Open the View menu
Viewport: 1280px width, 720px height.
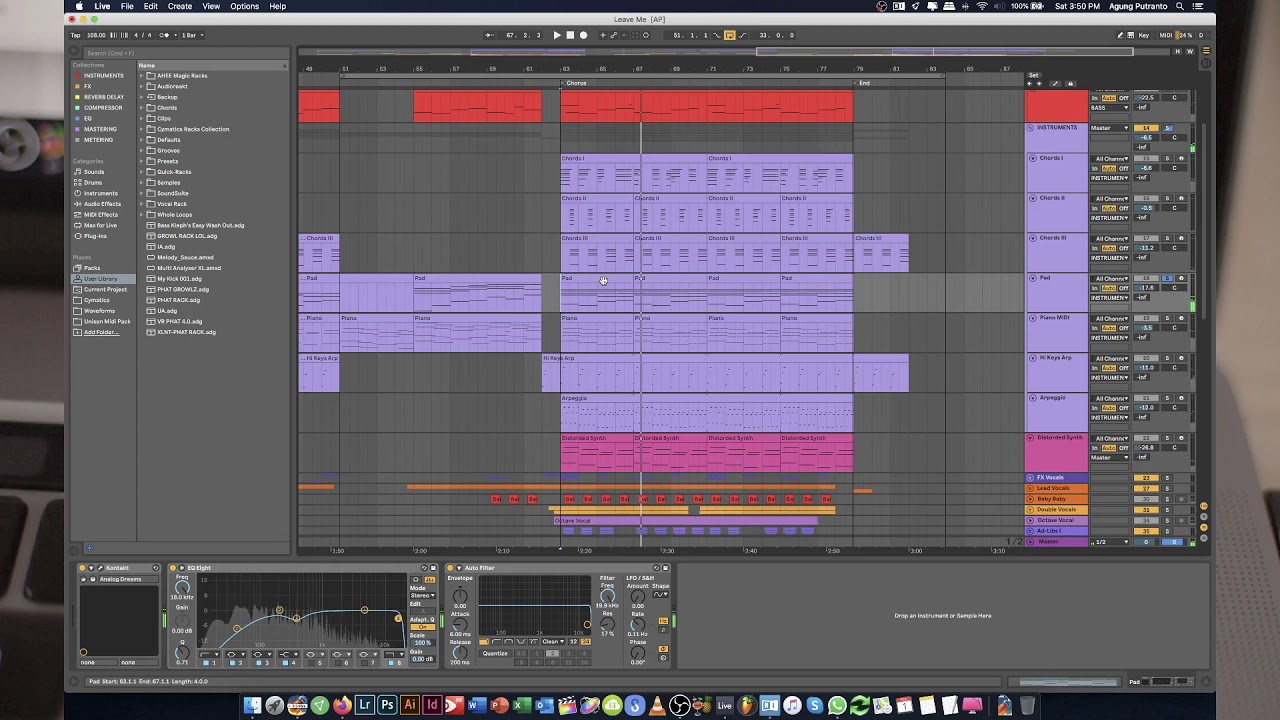click(211, 6)
